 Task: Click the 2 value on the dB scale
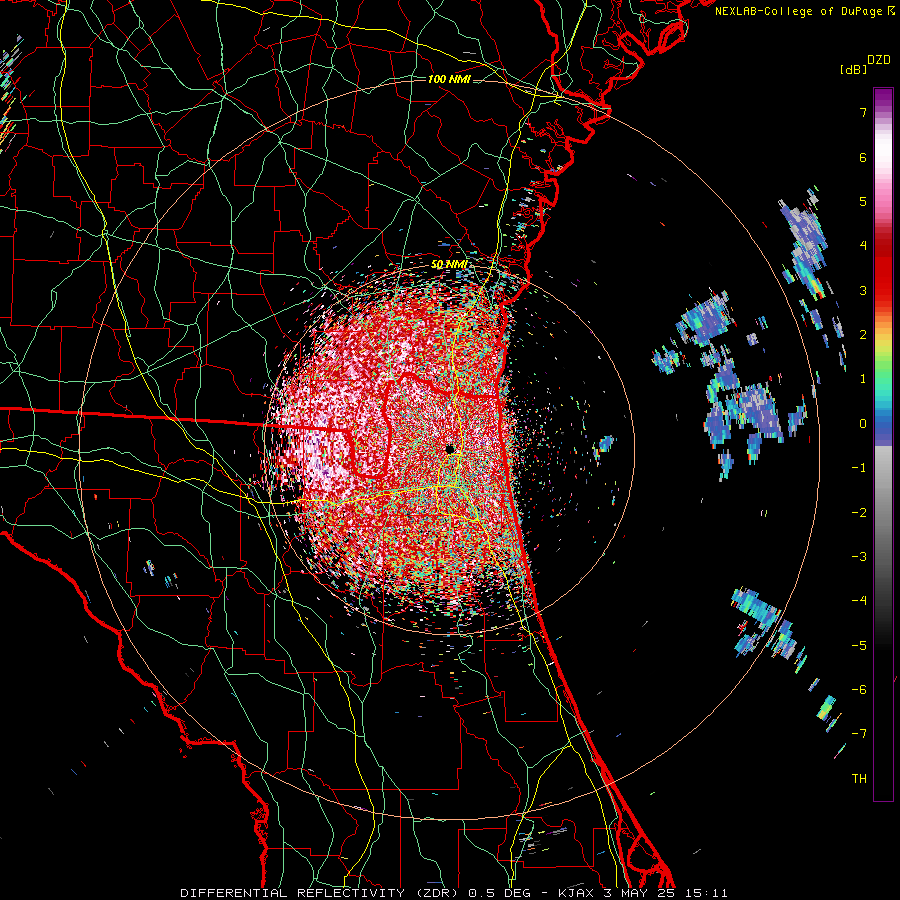[863, 335]
